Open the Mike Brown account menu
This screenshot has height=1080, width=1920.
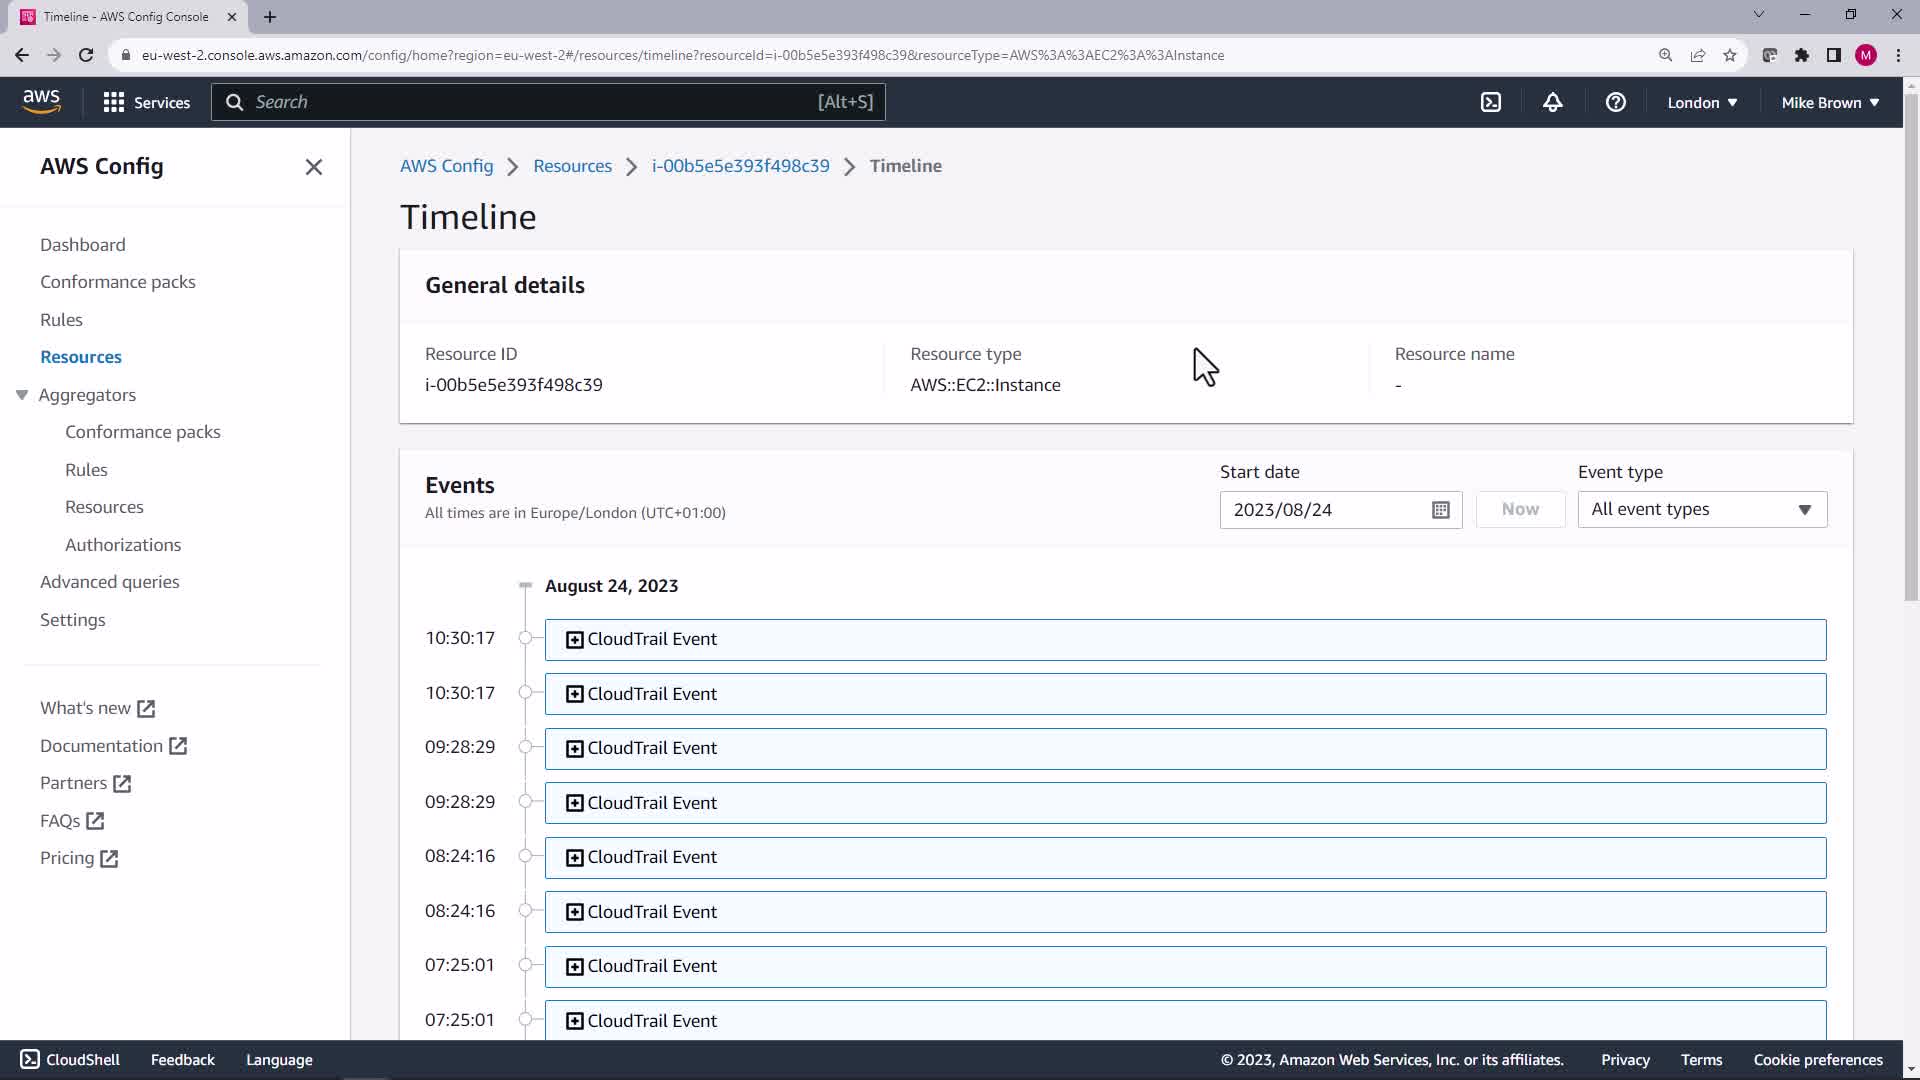point(1829,102)
